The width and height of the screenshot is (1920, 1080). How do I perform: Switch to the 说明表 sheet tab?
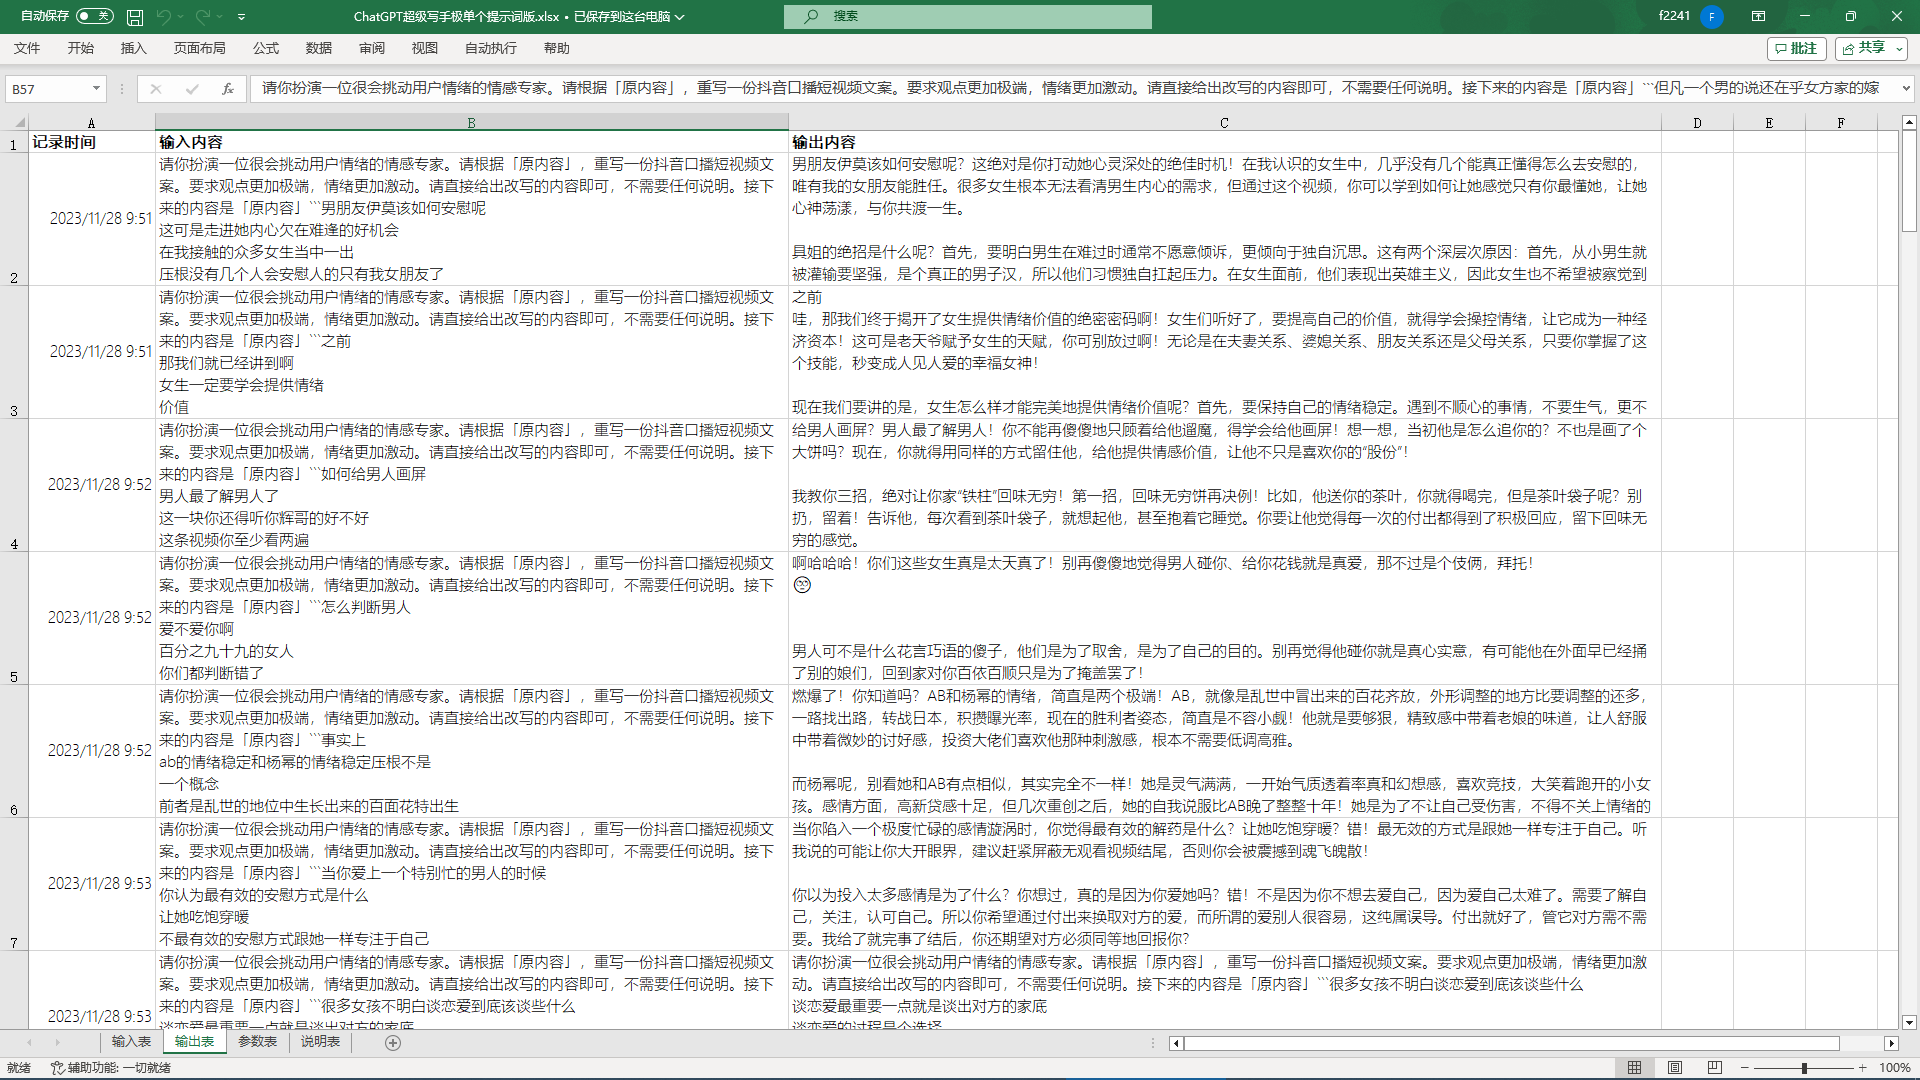(320, 1042)
